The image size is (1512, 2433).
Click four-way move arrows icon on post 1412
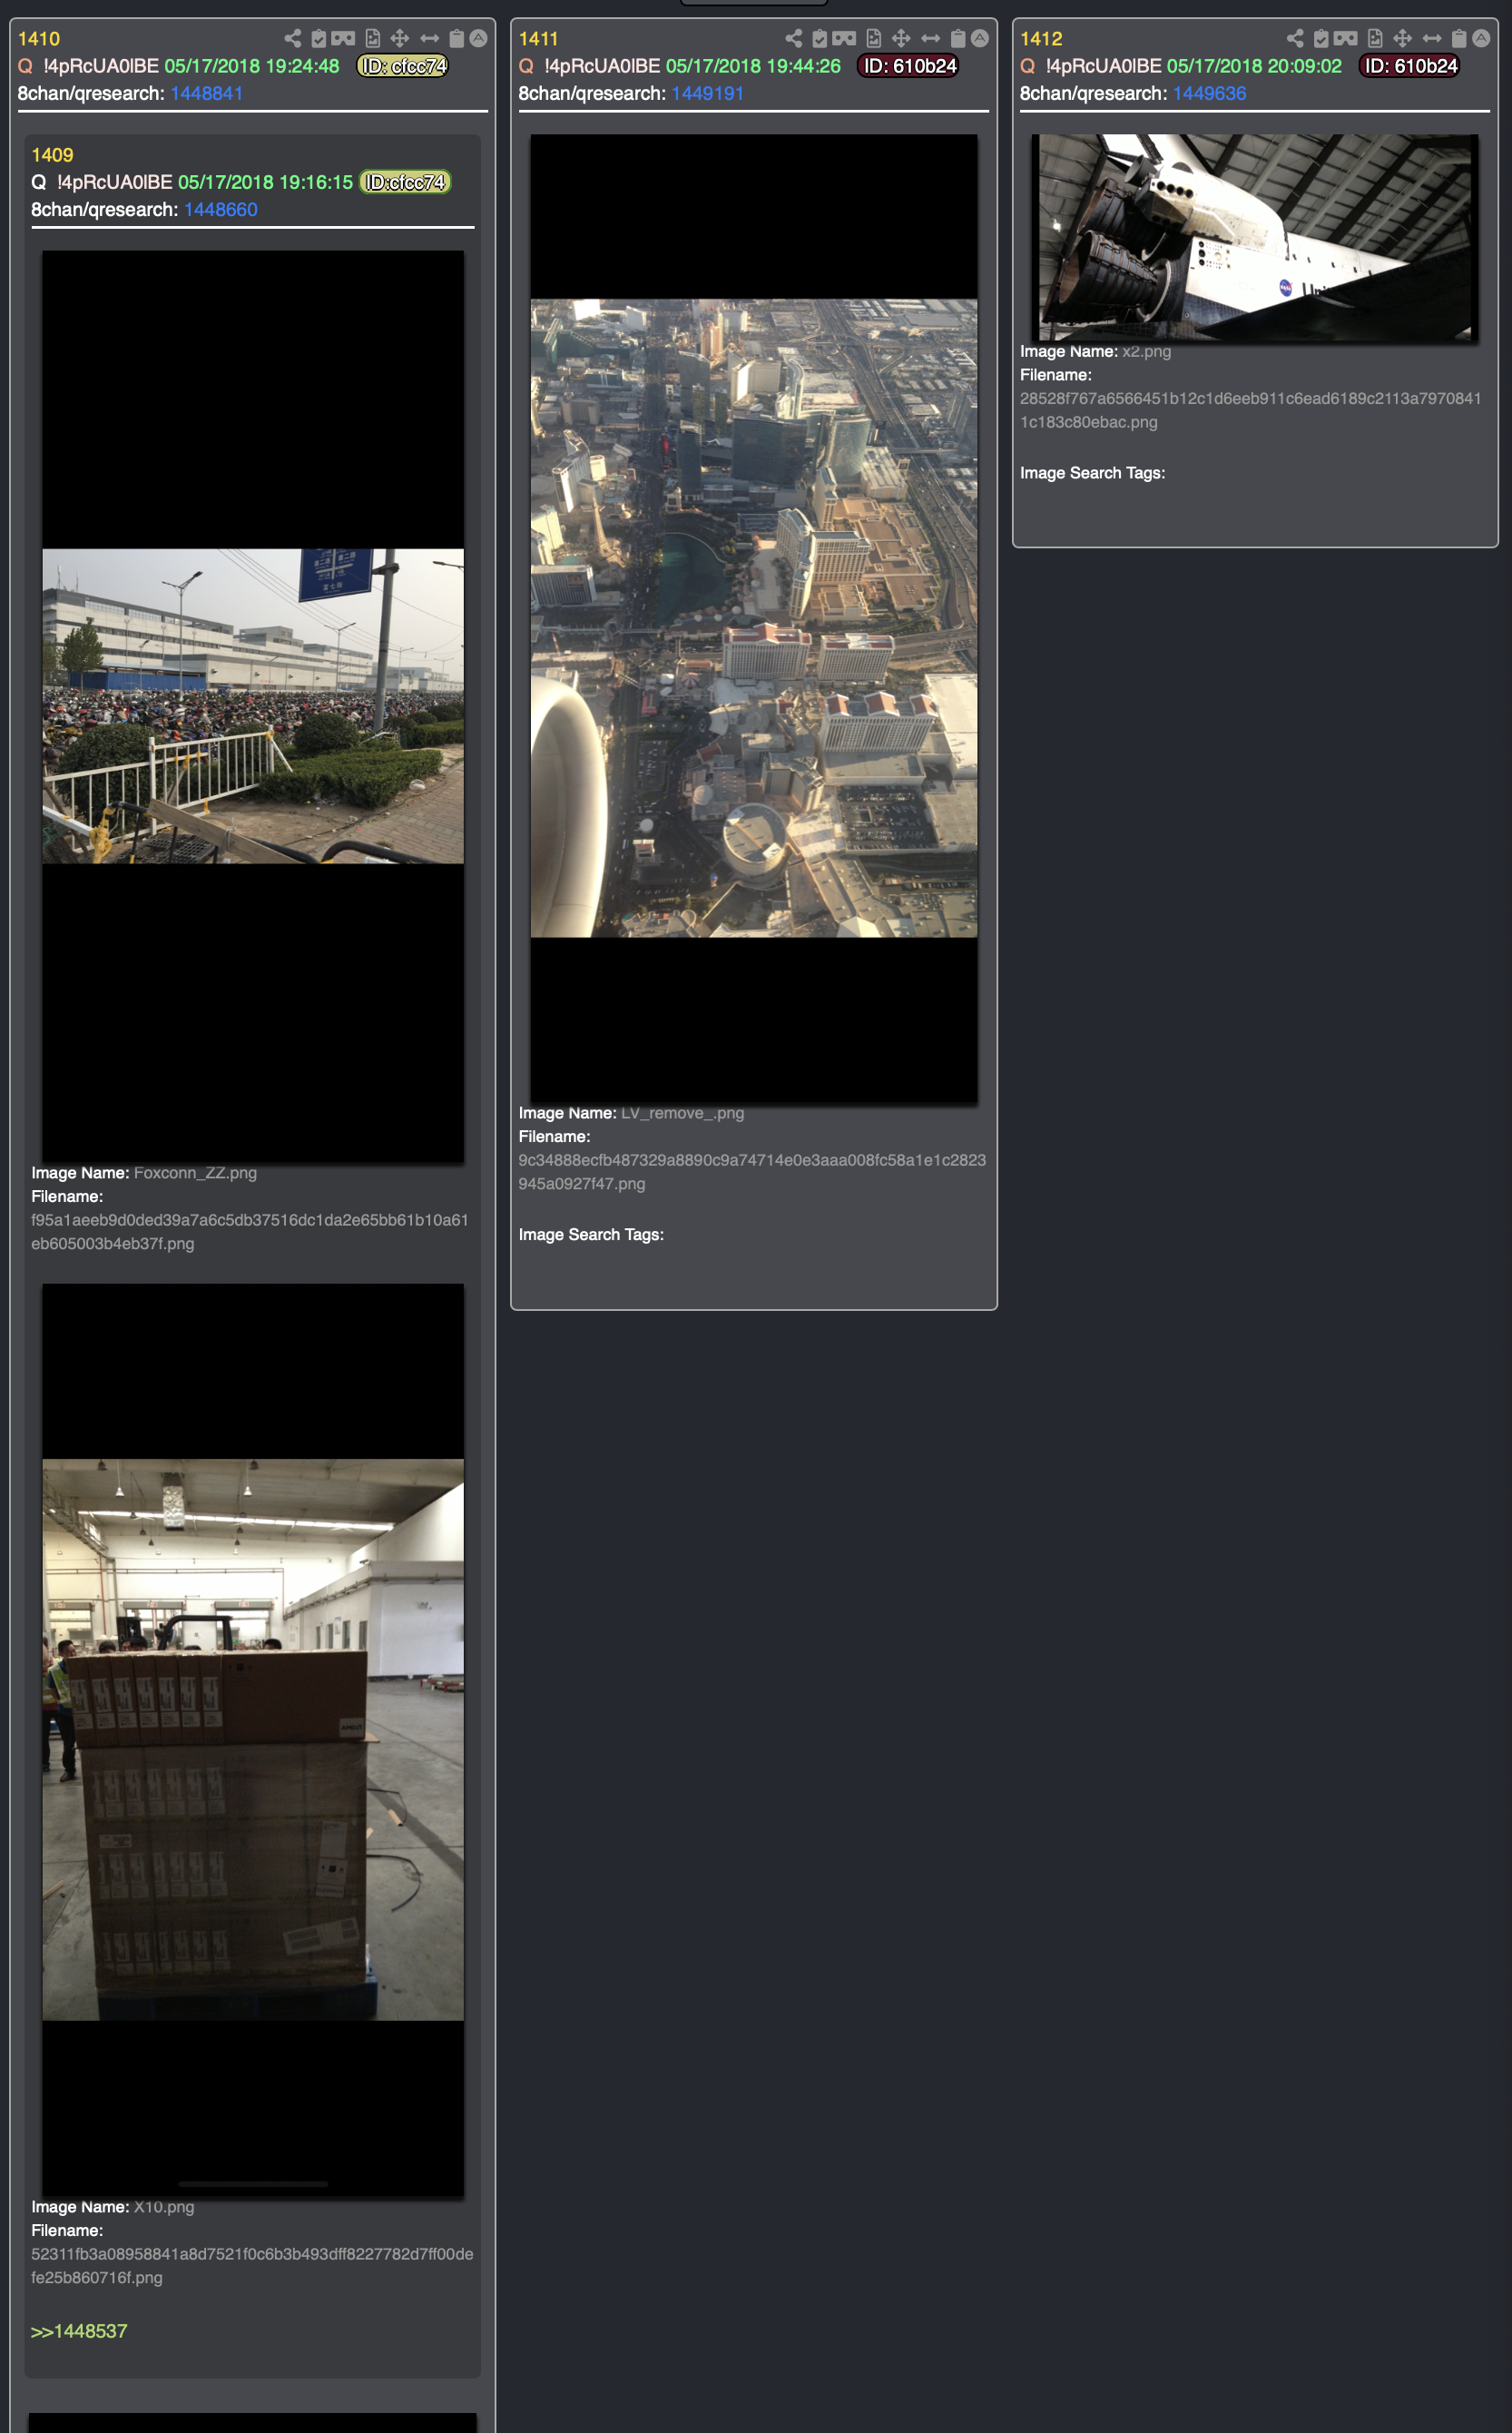pos(1403,39)
